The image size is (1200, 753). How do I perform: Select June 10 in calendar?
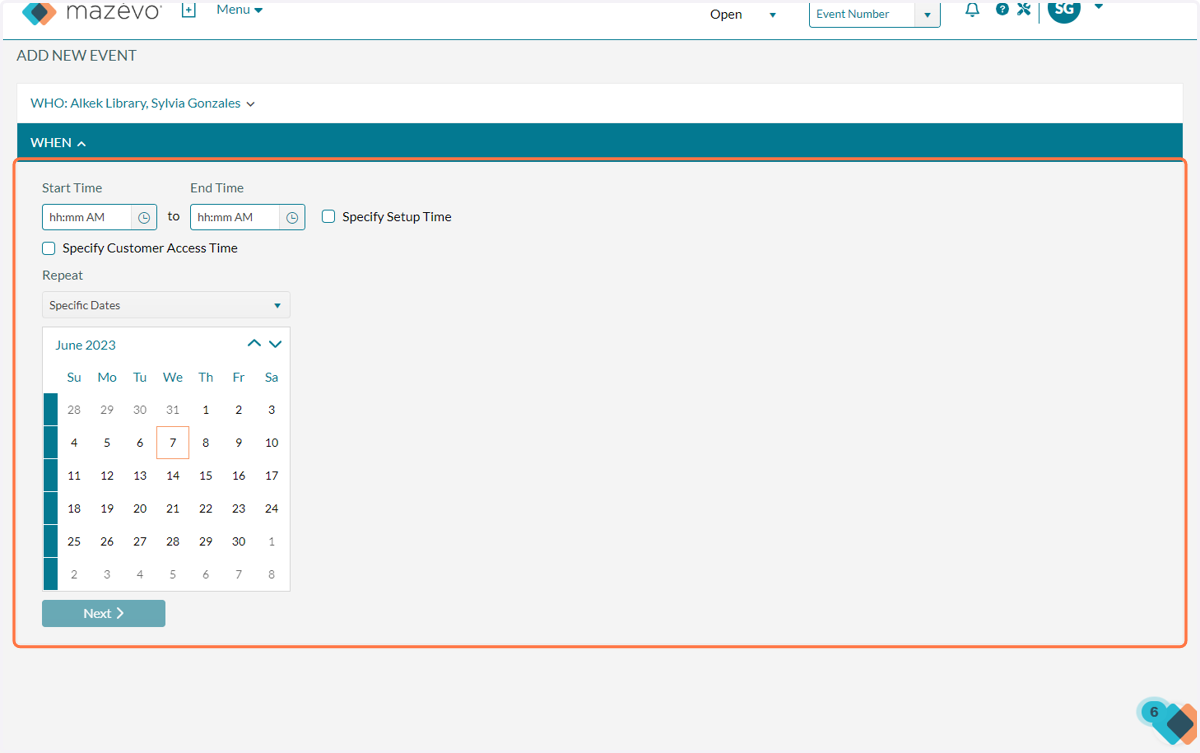(x=271, y=443)
